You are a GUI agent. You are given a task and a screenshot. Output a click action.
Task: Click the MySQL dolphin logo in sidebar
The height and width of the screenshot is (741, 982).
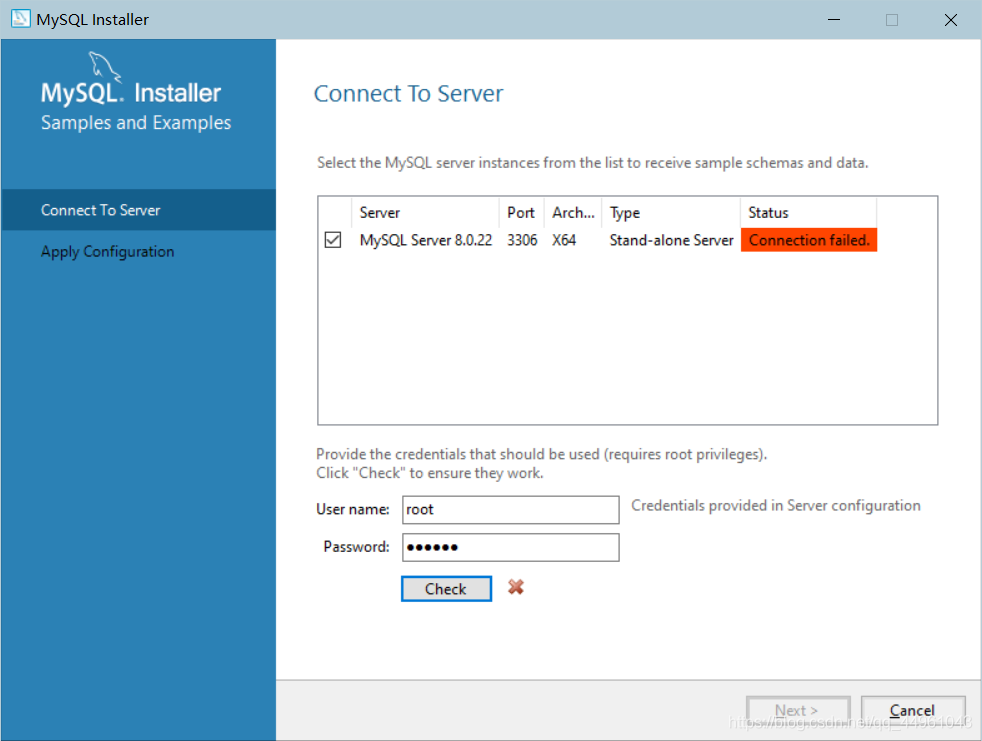coord(104,66)
